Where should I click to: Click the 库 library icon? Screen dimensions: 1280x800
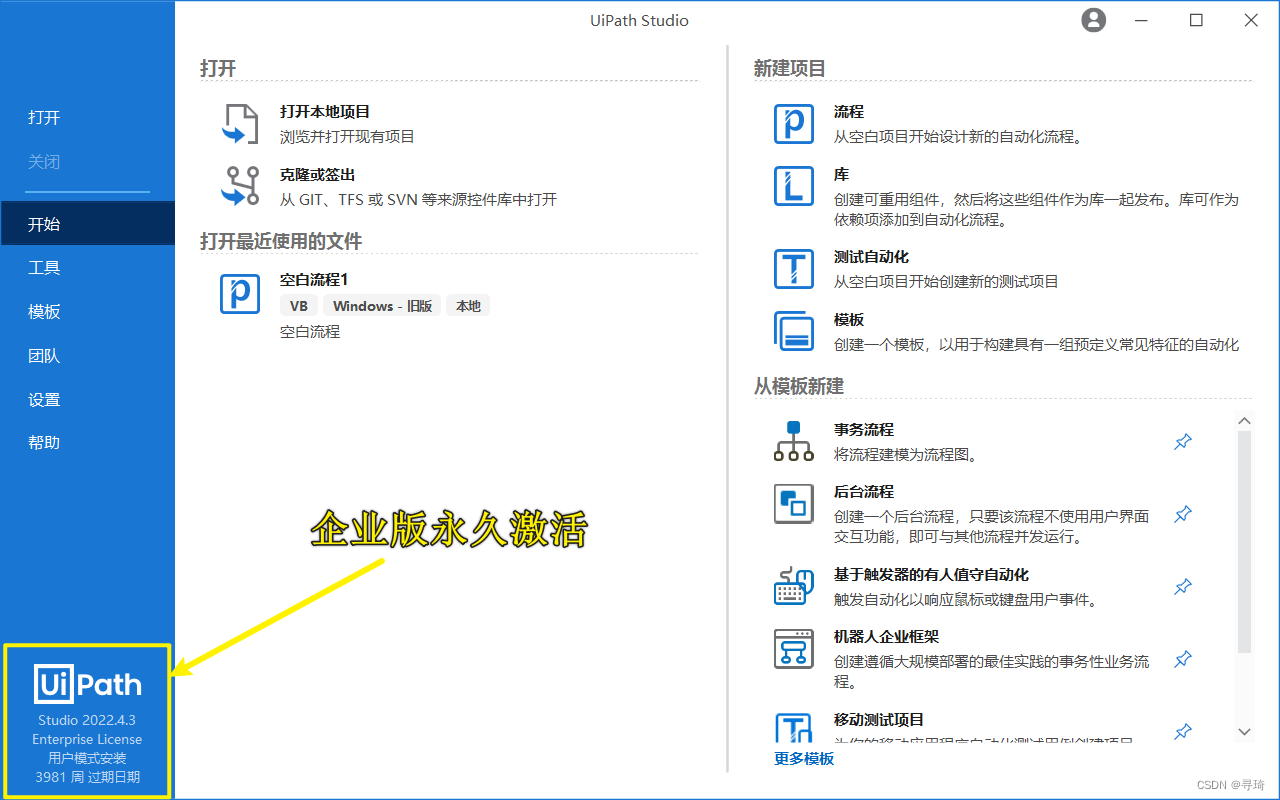pyautogui.click(x=794, y=186)
